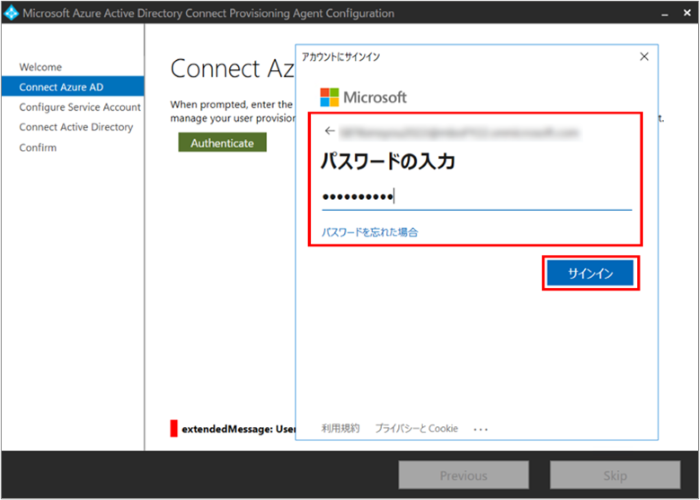
Task: Click the Azure AD Connect icon in title bar
Action: pyautogui.click(x=11, y=12)
